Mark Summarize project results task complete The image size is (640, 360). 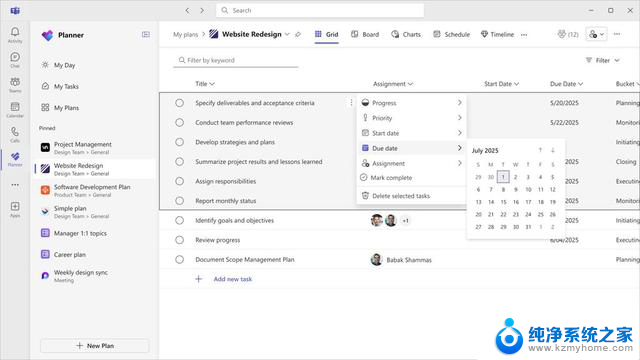180,162
